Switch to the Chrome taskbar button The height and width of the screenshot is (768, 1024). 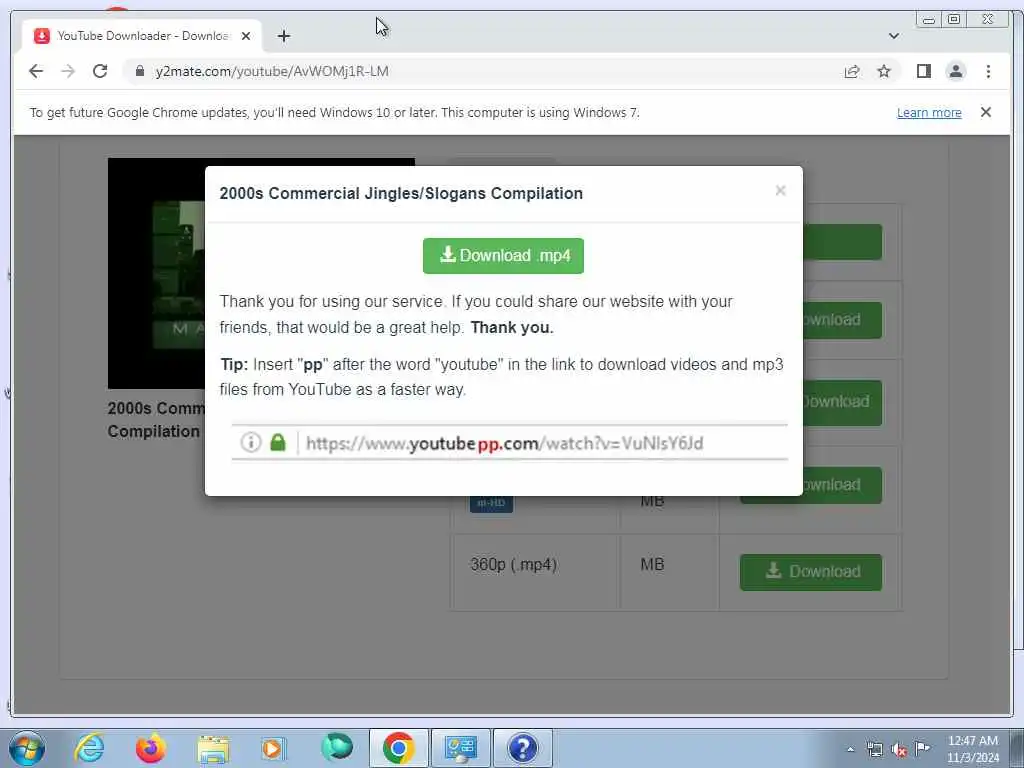pyautogui.click(x=398, y=748)
